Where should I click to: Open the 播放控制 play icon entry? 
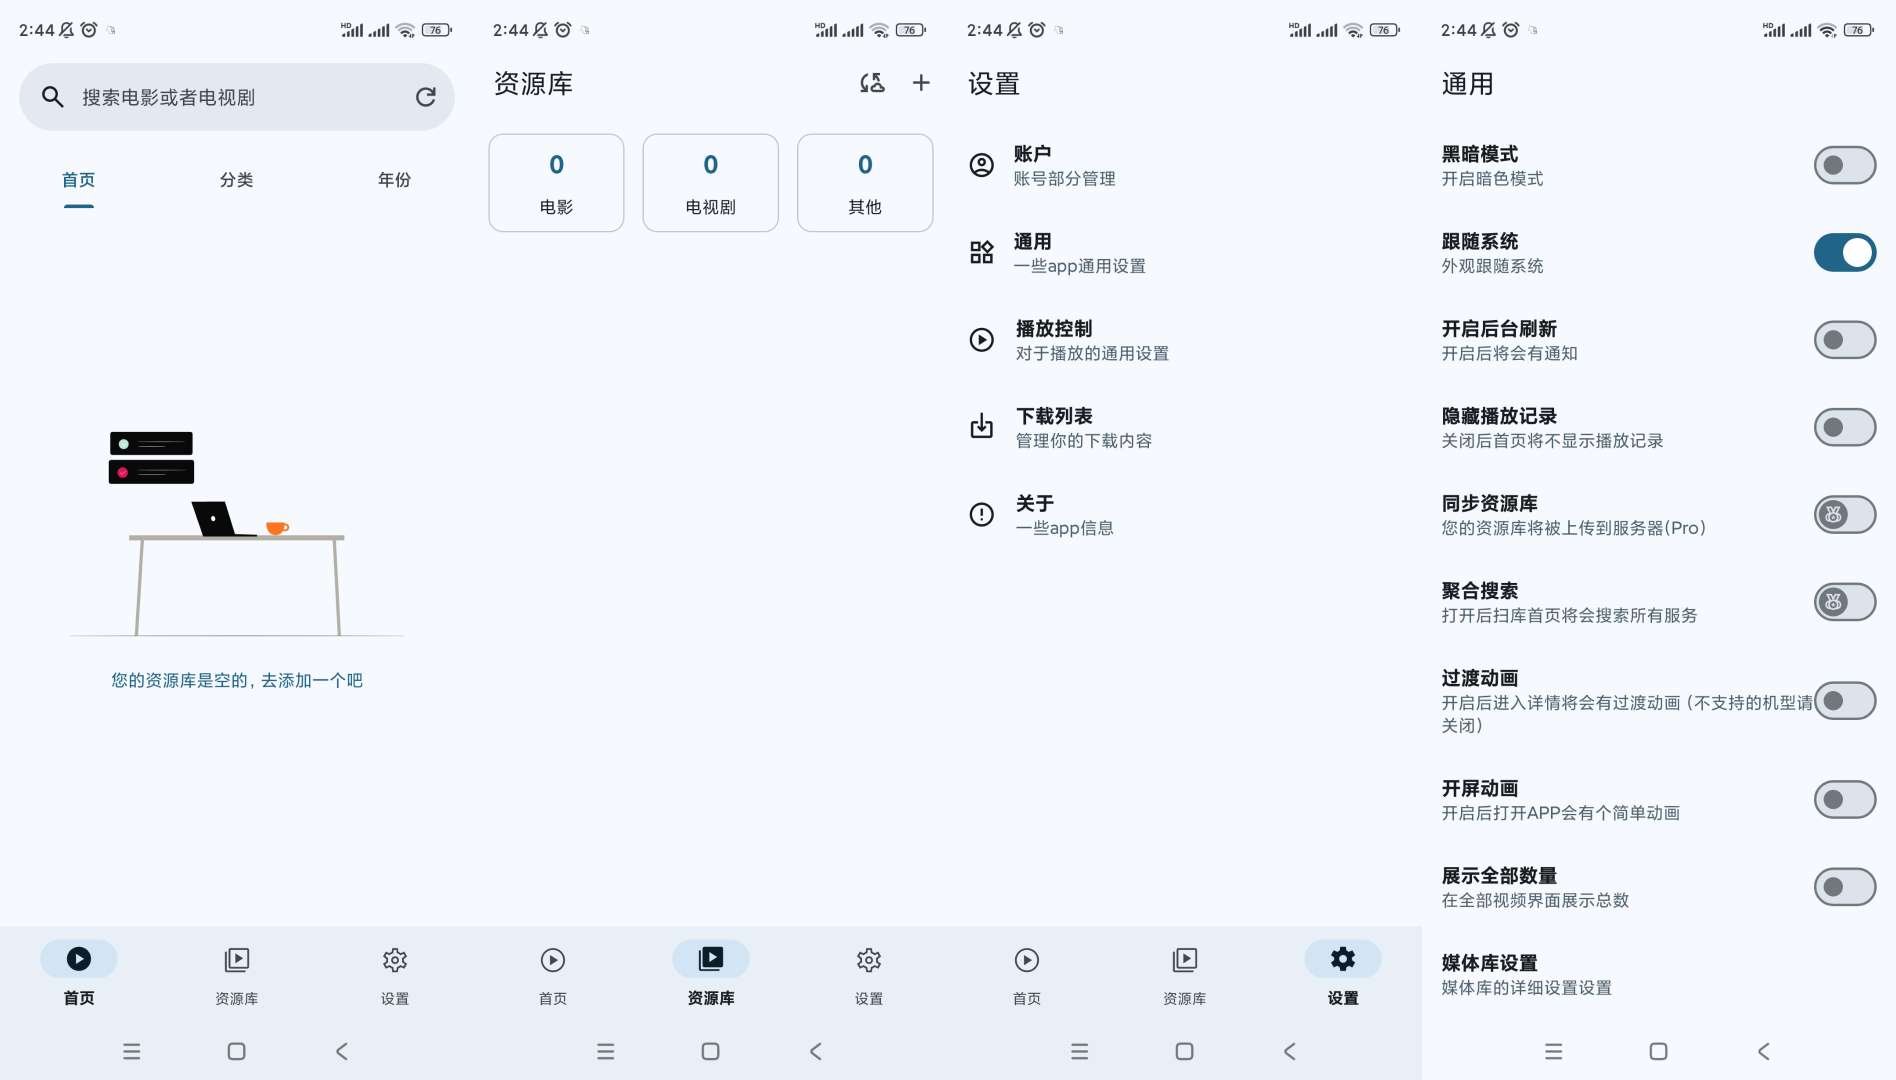tap(982, 340)
